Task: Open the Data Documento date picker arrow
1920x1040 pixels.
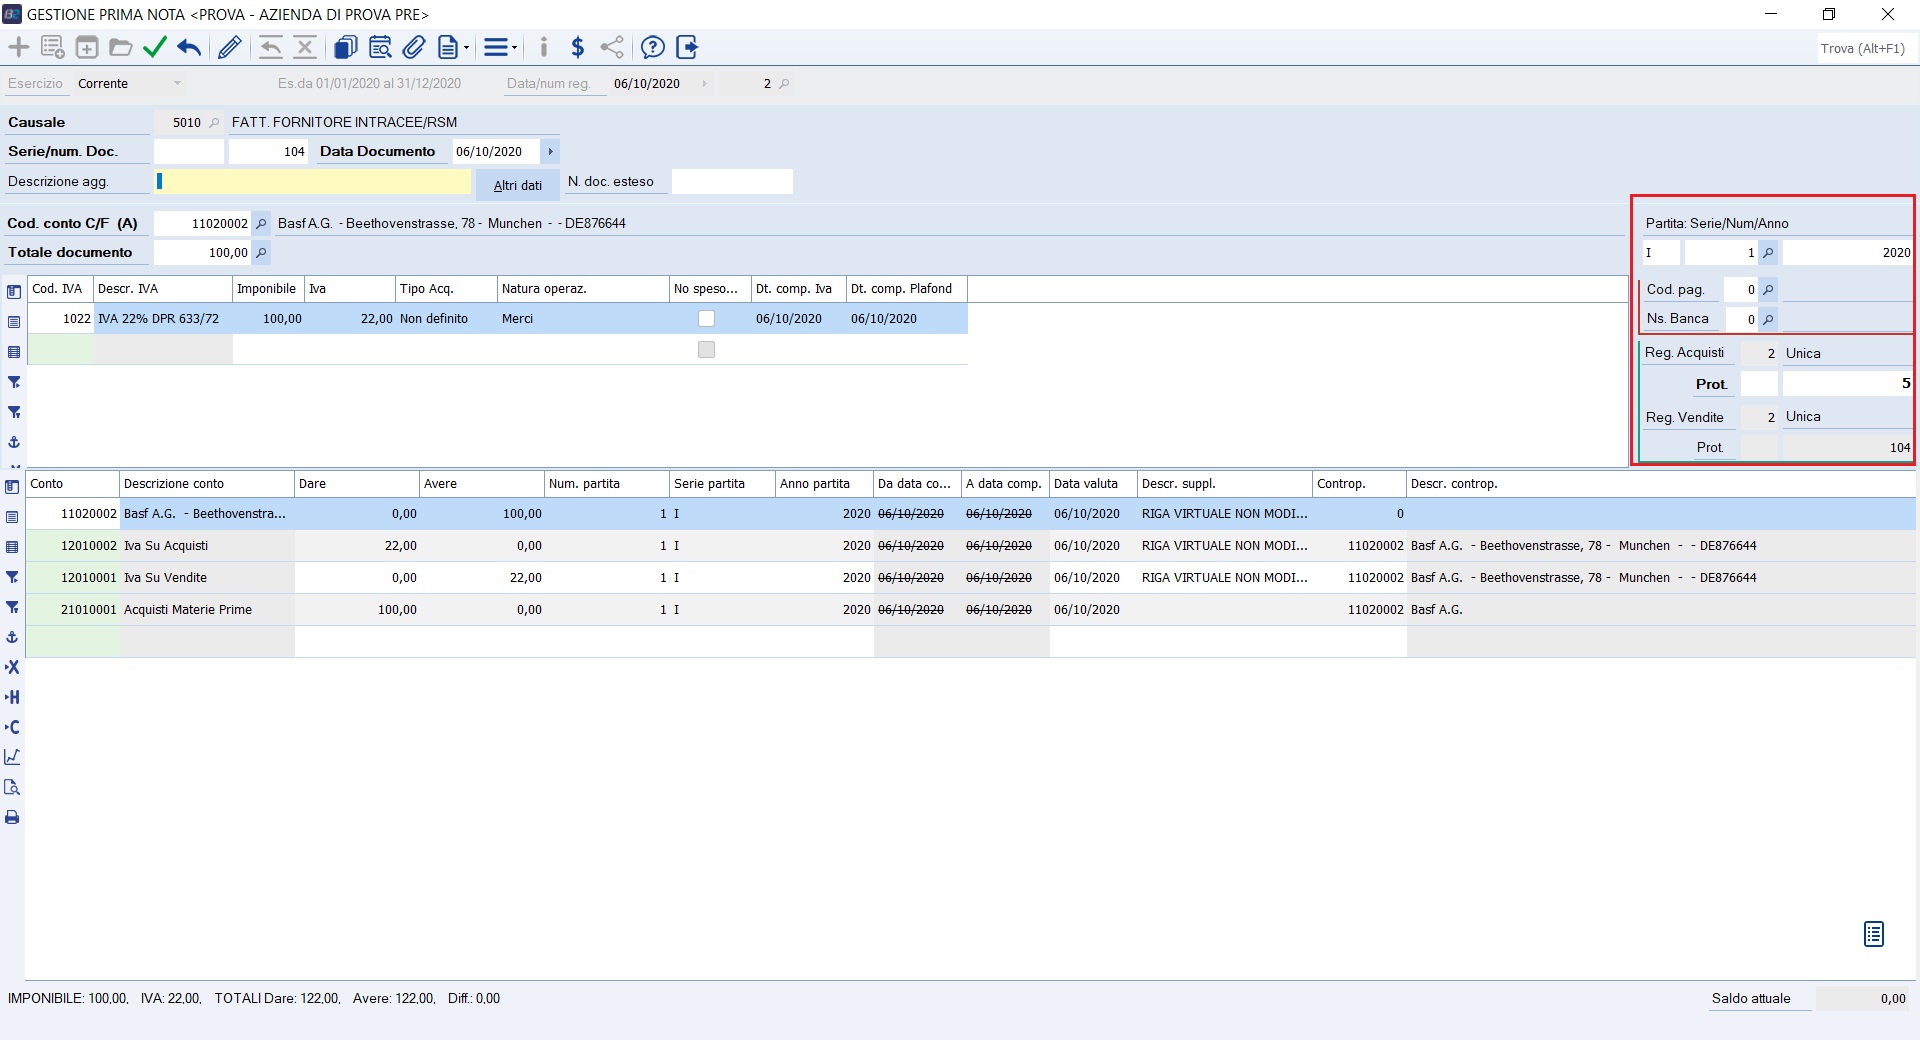Action: 550,152
